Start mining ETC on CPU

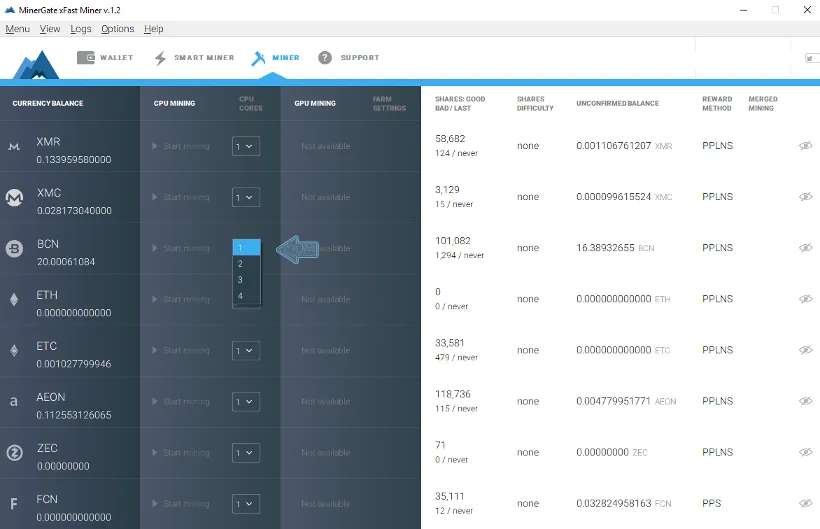181,350
